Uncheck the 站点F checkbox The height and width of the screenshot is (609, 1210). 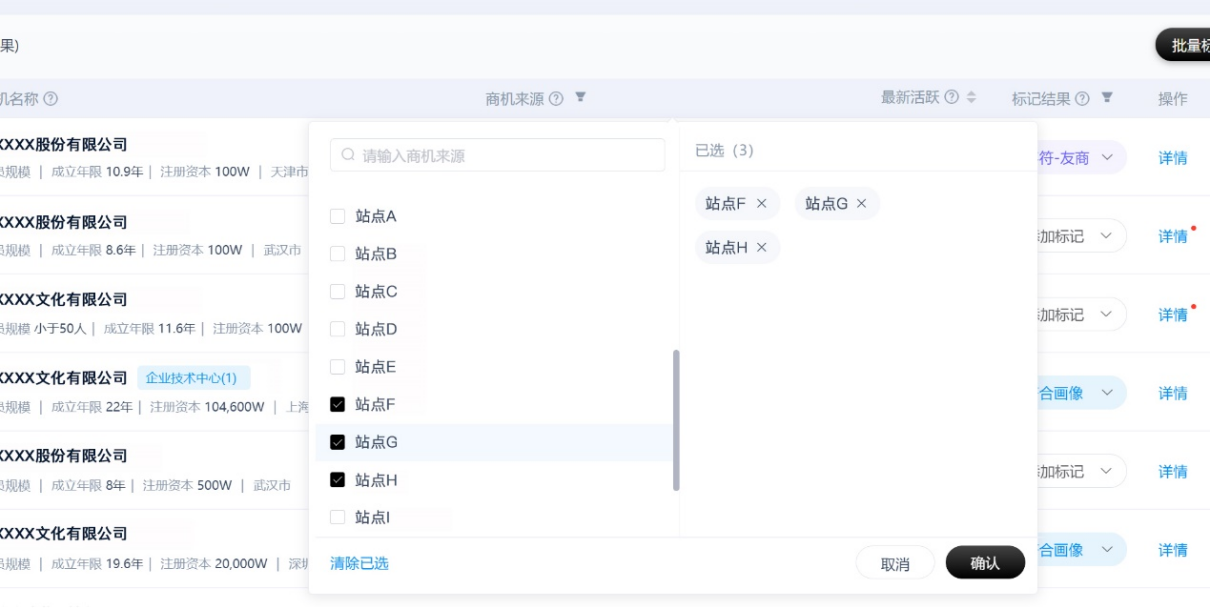point(338,405)
